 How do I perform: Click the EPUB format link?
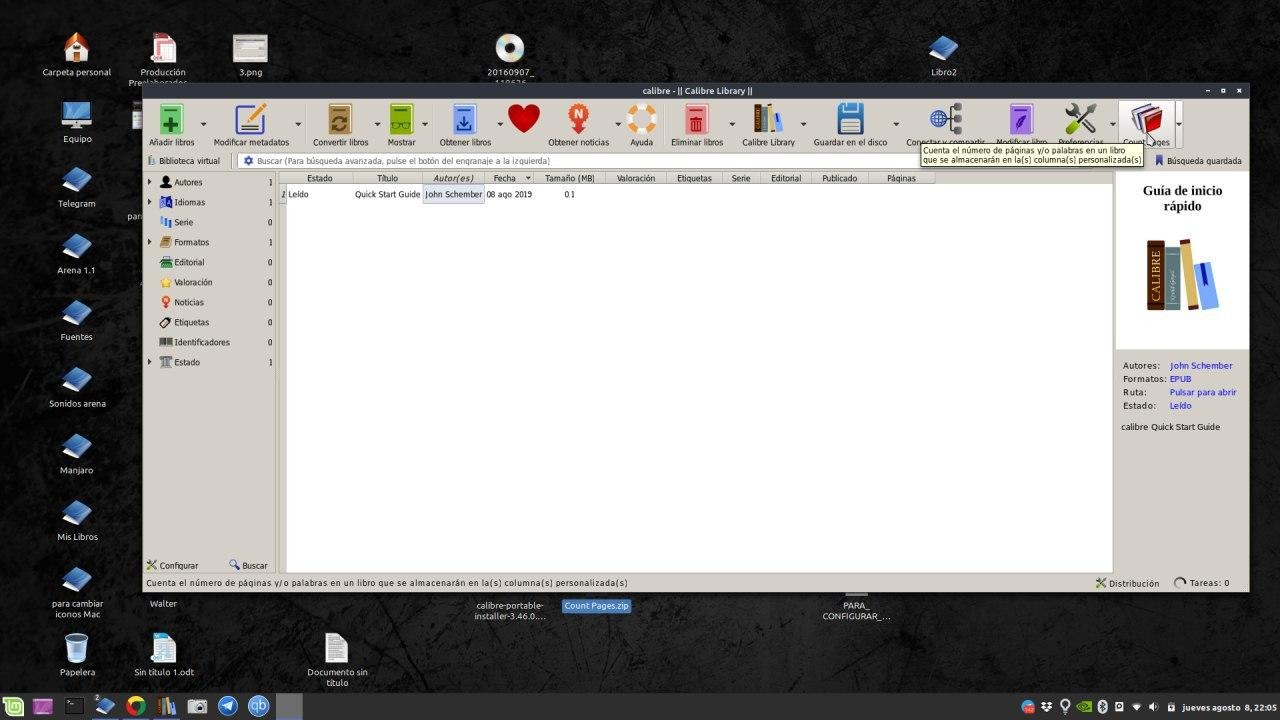[x=1181, y=379]
